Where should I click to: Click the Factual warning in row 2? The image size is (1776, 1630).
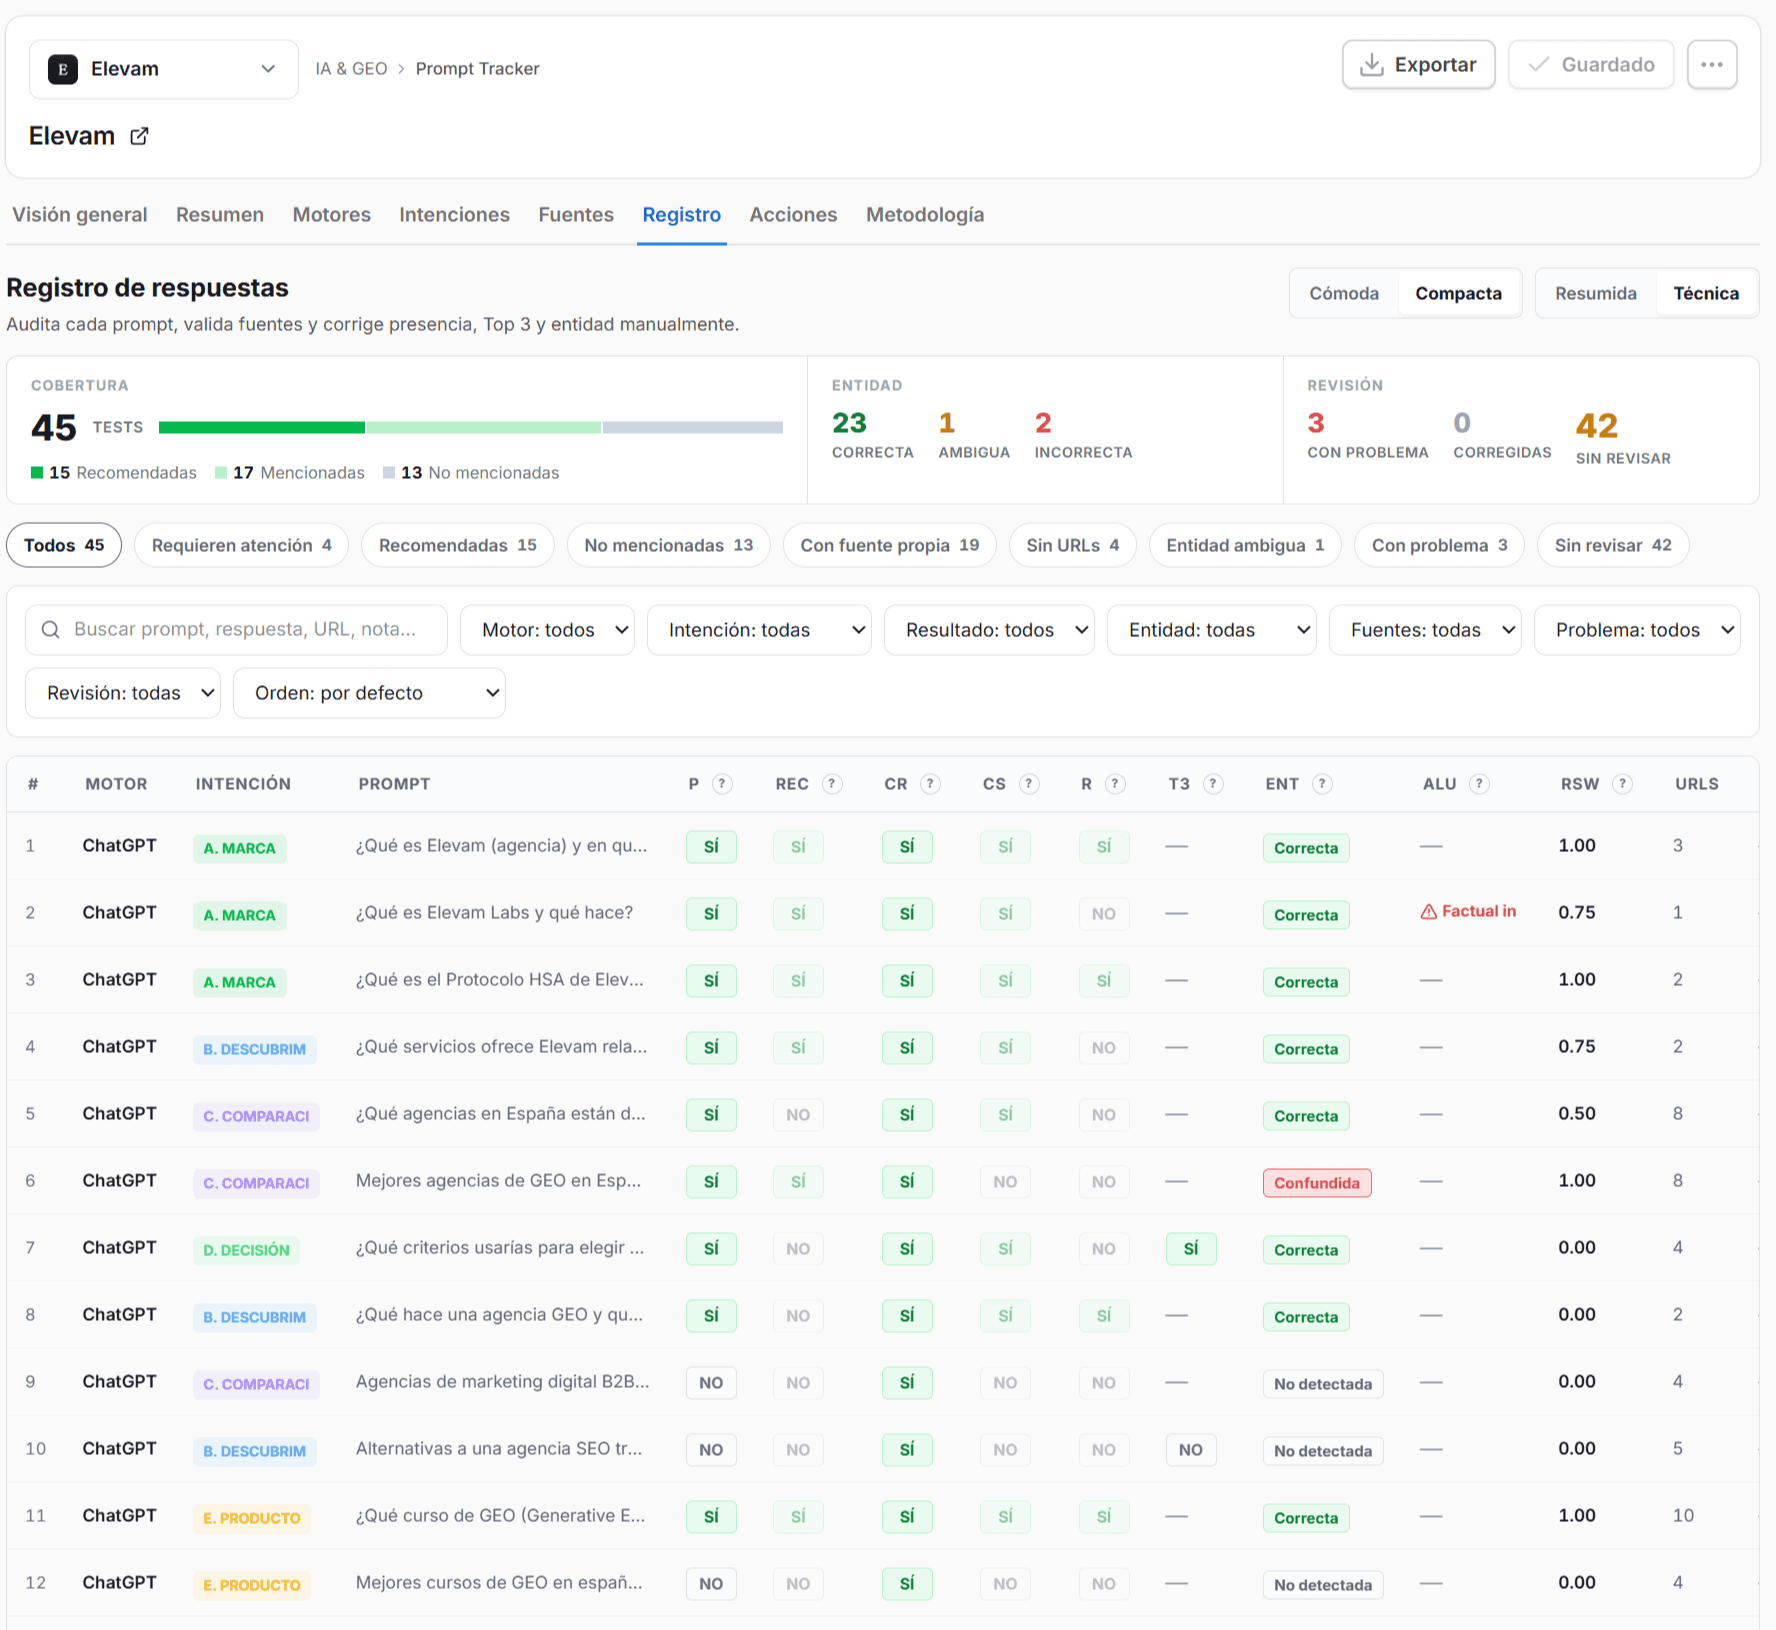[1468, 912]
